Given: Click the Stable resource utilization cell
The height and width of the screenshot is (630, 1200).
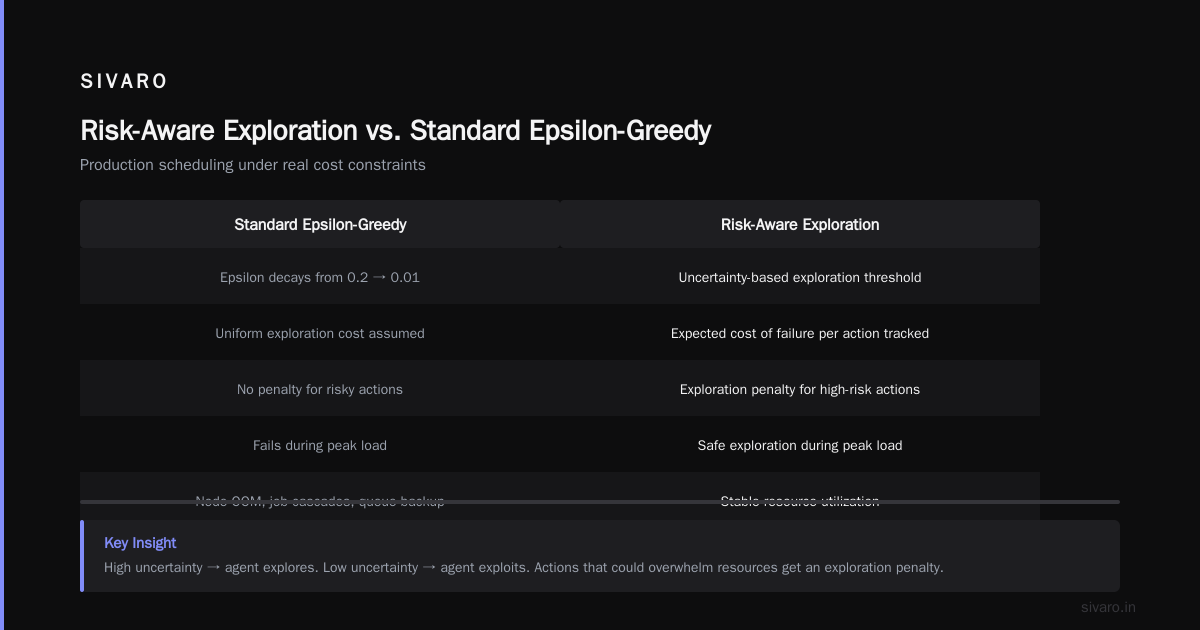Looking at the screenshot, I should [x=800, y=496].
